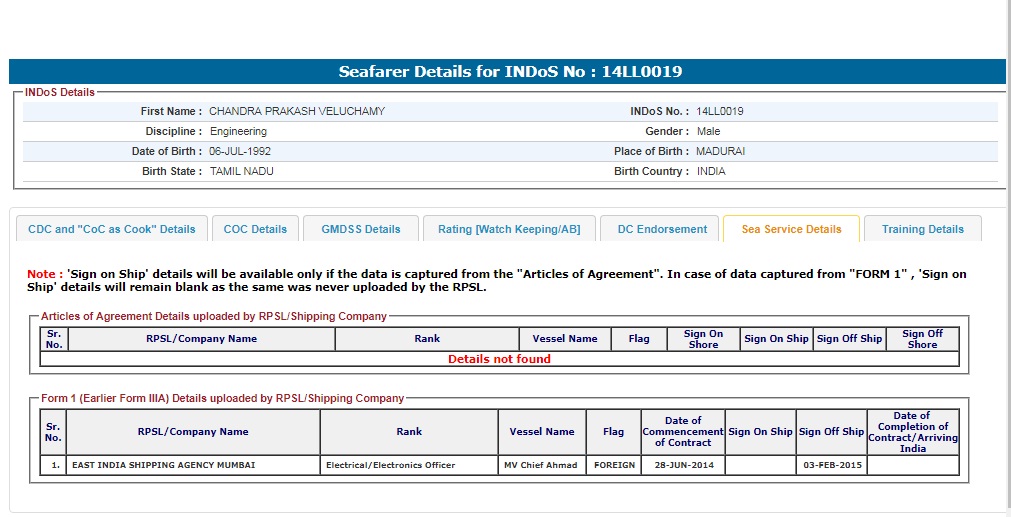The image size is (1011, 517).
Task: Go to the DC Endorsement tab
Action: tap(662, 229)
